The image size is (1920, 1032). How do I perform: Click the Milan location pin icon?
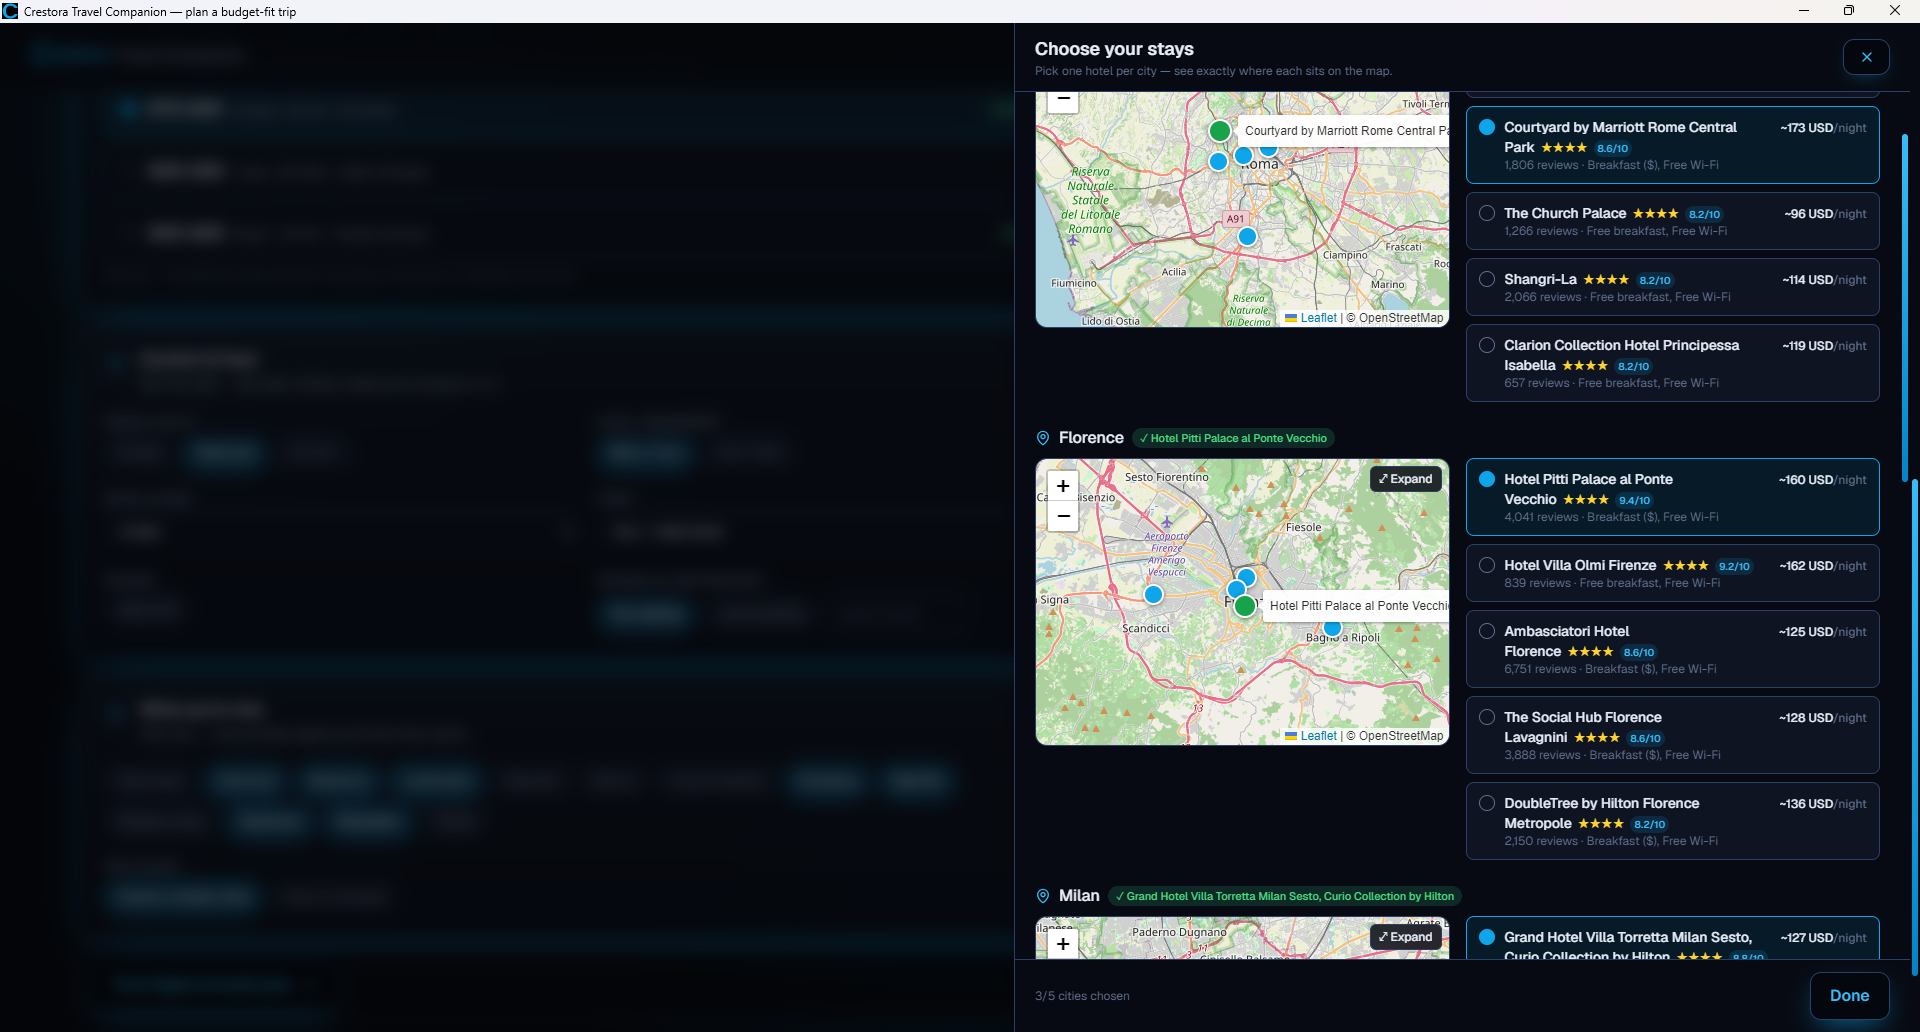[1043, 896]
